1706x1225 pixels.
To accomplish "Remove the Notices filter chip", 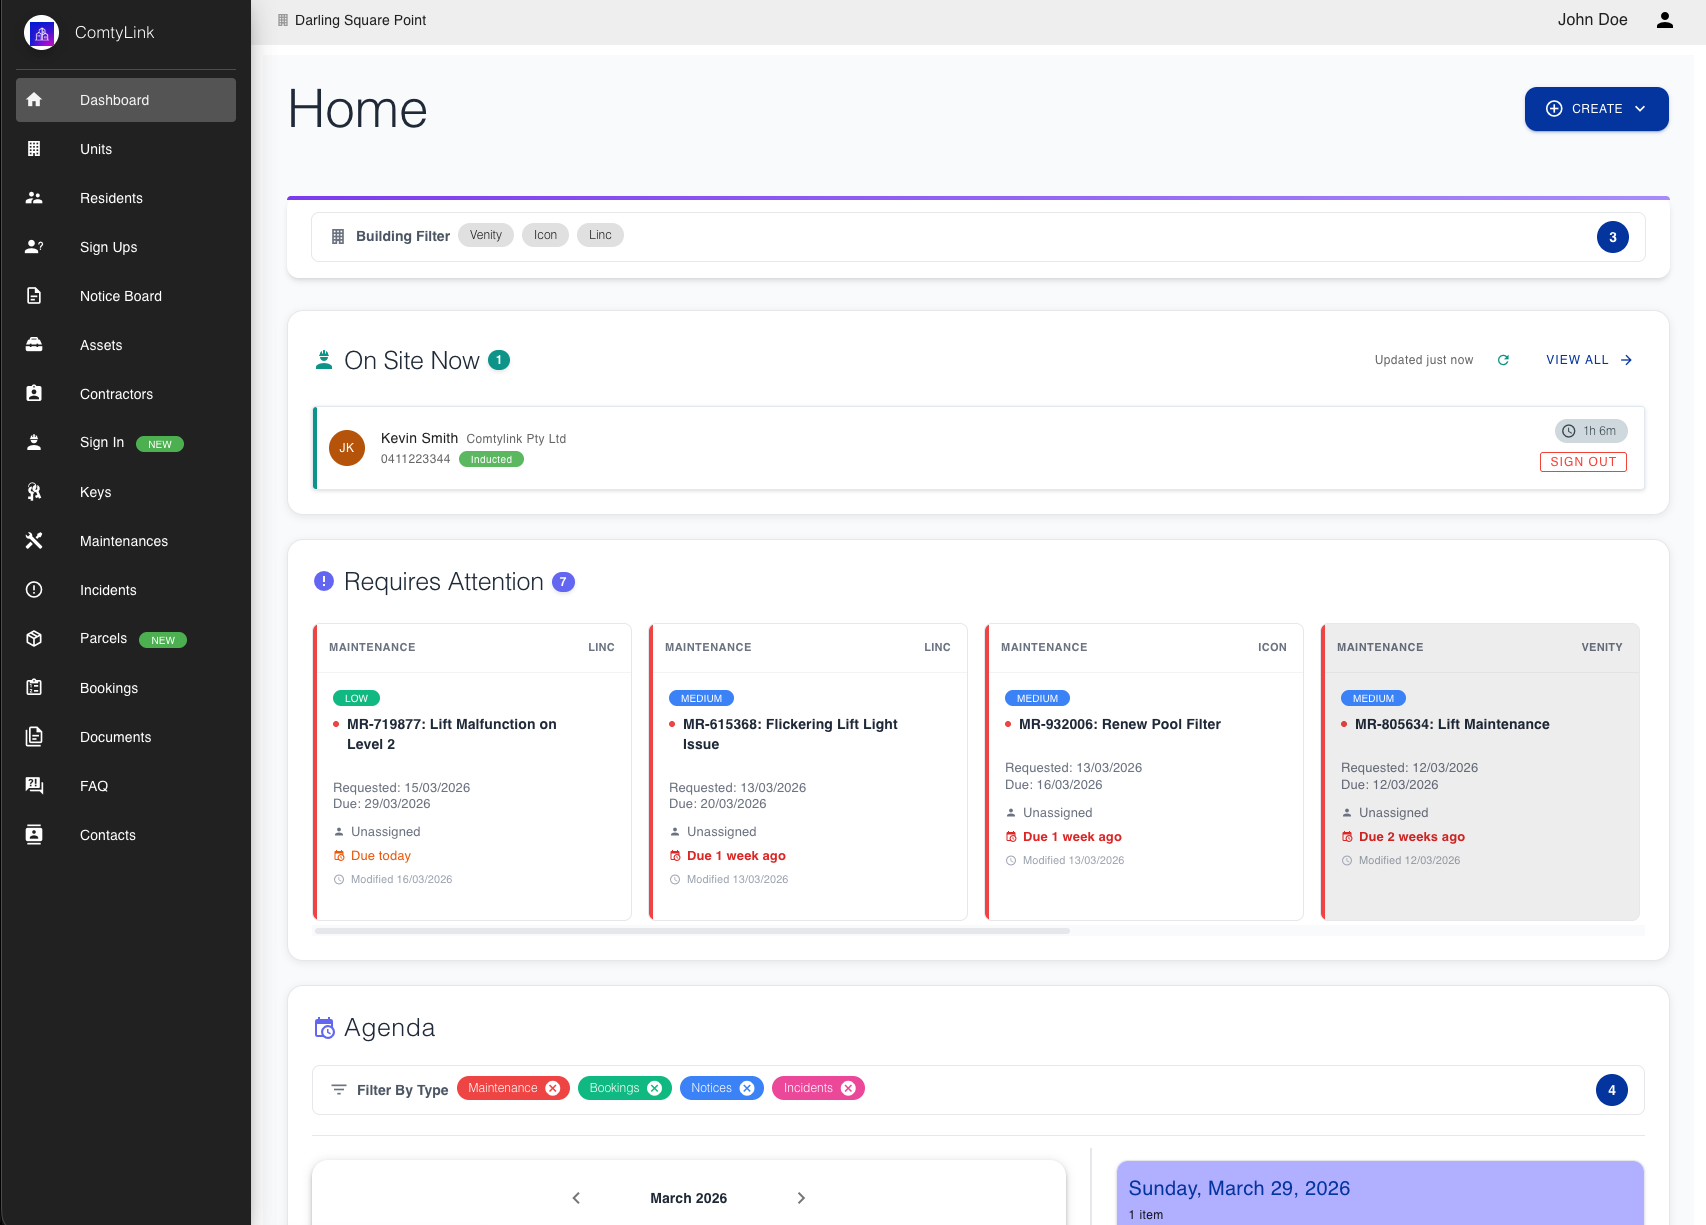I will click(x=747, y=1088).
